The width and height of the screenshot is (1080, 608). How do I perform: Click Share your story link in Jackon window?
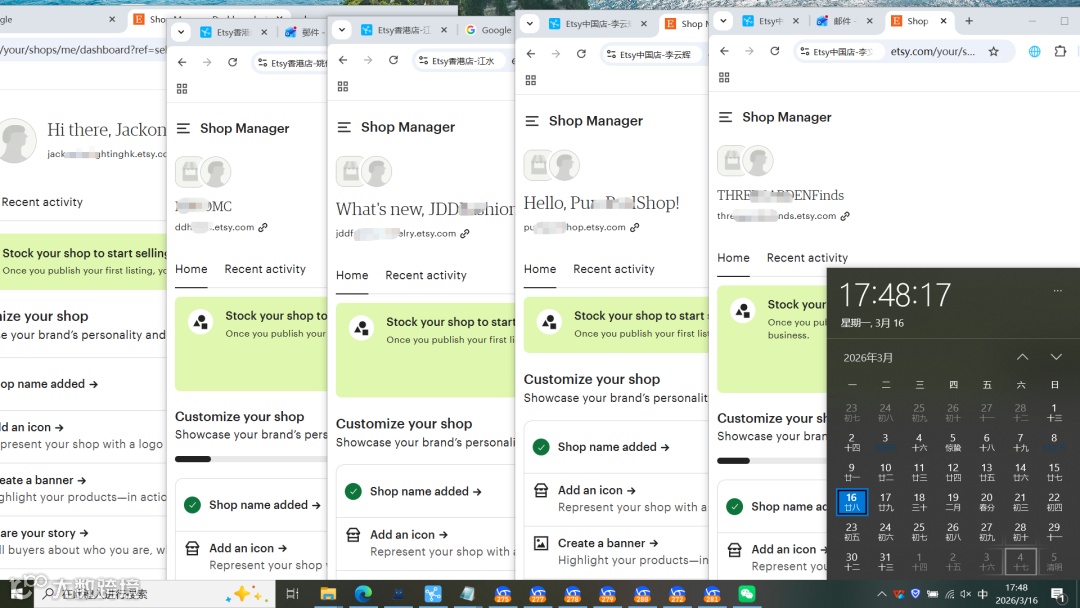[x=45, y=533]
